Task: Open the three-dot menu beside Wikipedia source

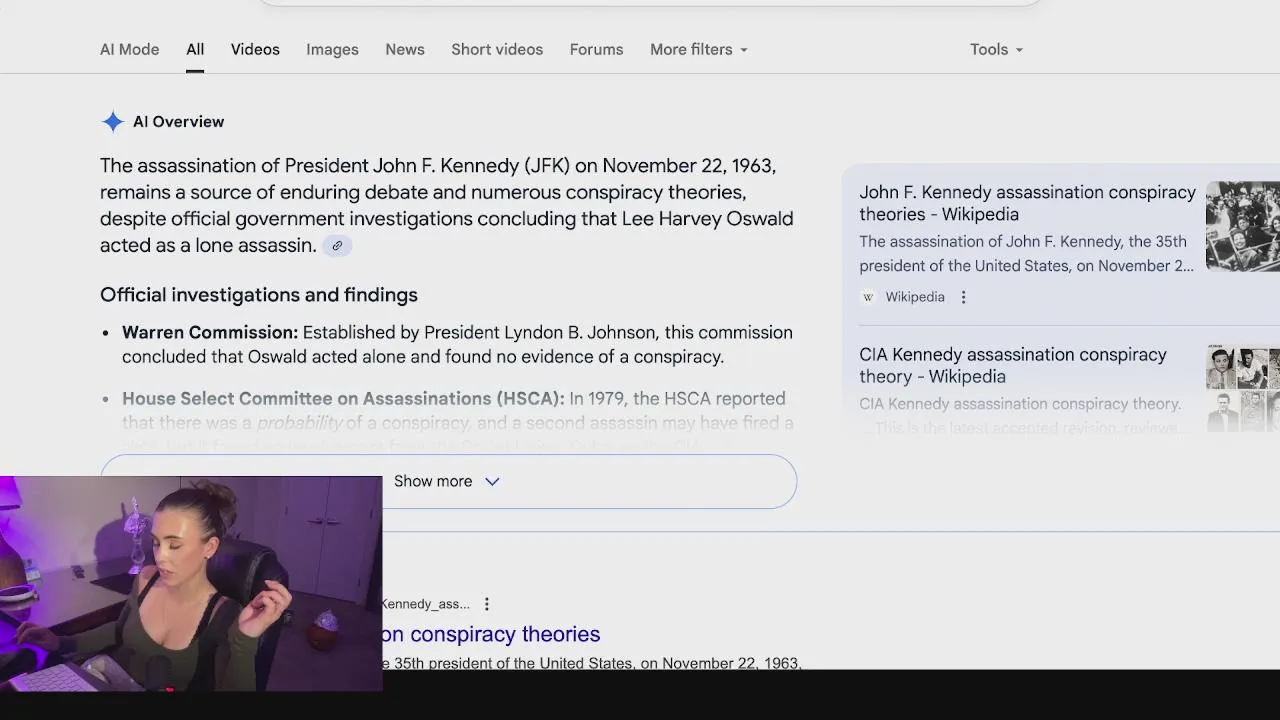Action: coord(963,297)
